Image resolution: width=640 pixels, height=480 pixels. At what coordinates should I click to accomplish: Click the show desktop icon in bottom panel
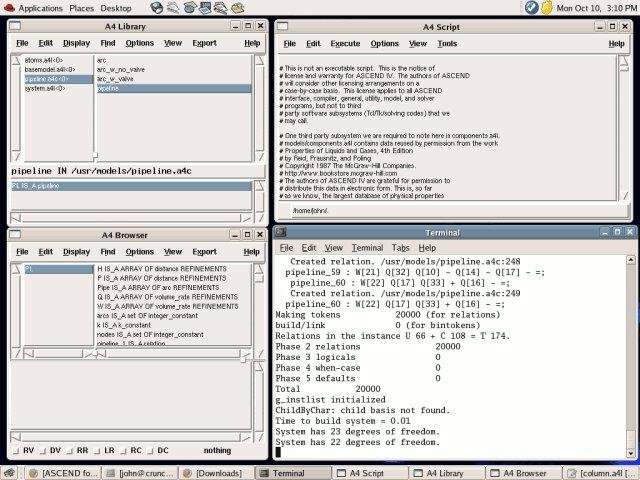coord(9,473)
